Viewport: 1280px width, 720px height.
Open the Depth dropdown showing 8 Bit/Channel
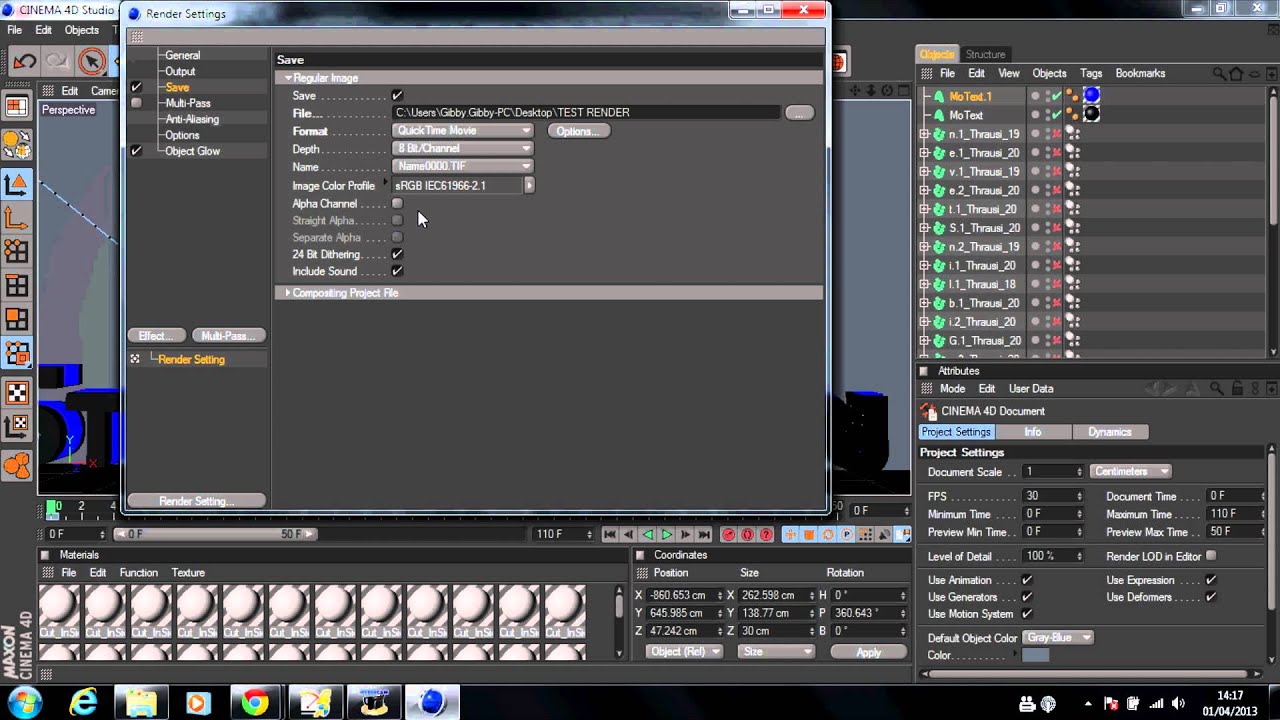[463, 149]
